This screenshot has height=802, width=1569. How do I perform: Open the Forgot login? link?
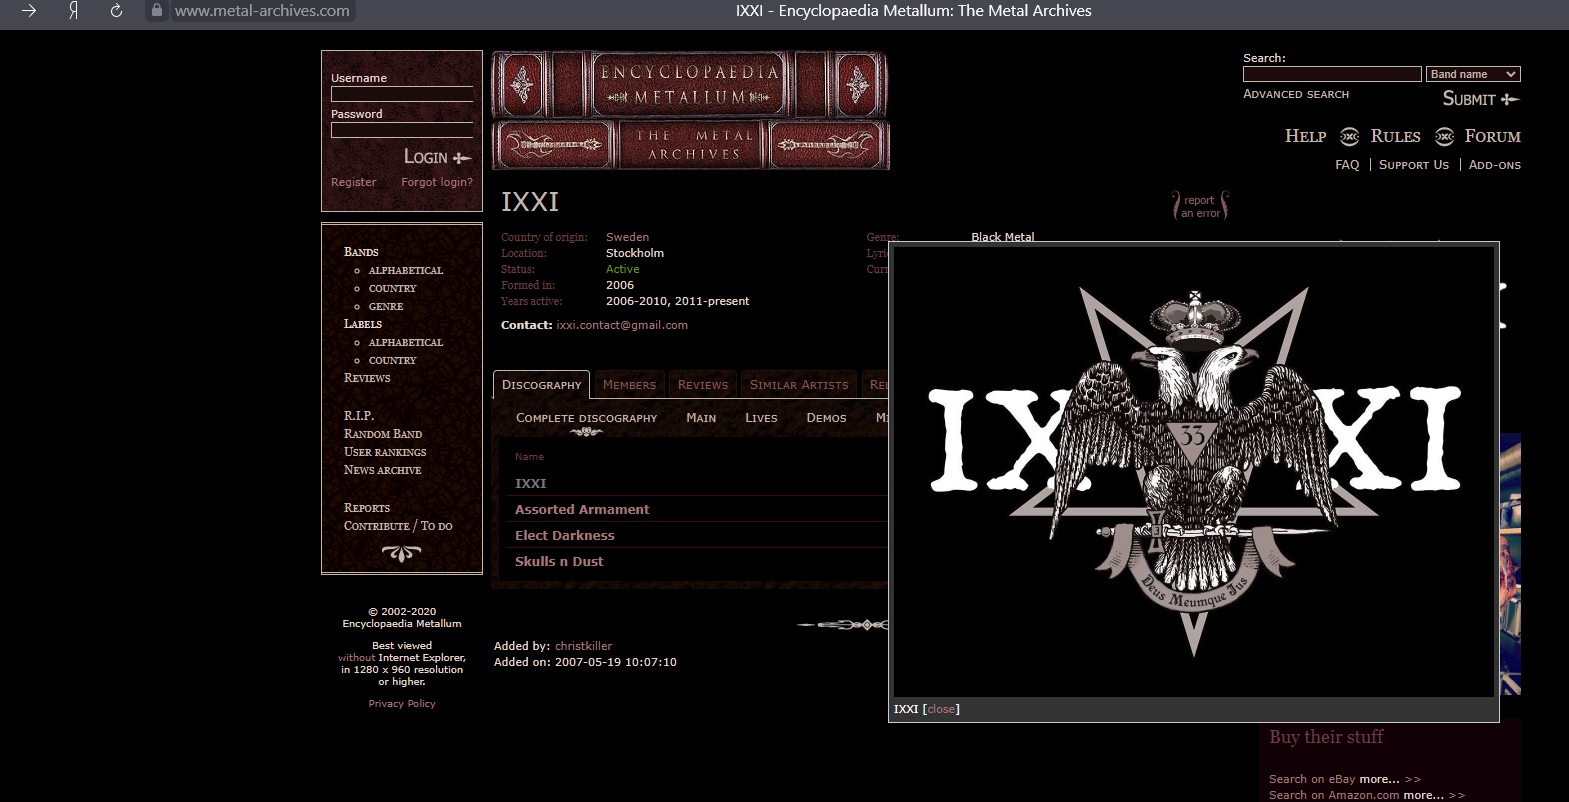pos(437,182)
